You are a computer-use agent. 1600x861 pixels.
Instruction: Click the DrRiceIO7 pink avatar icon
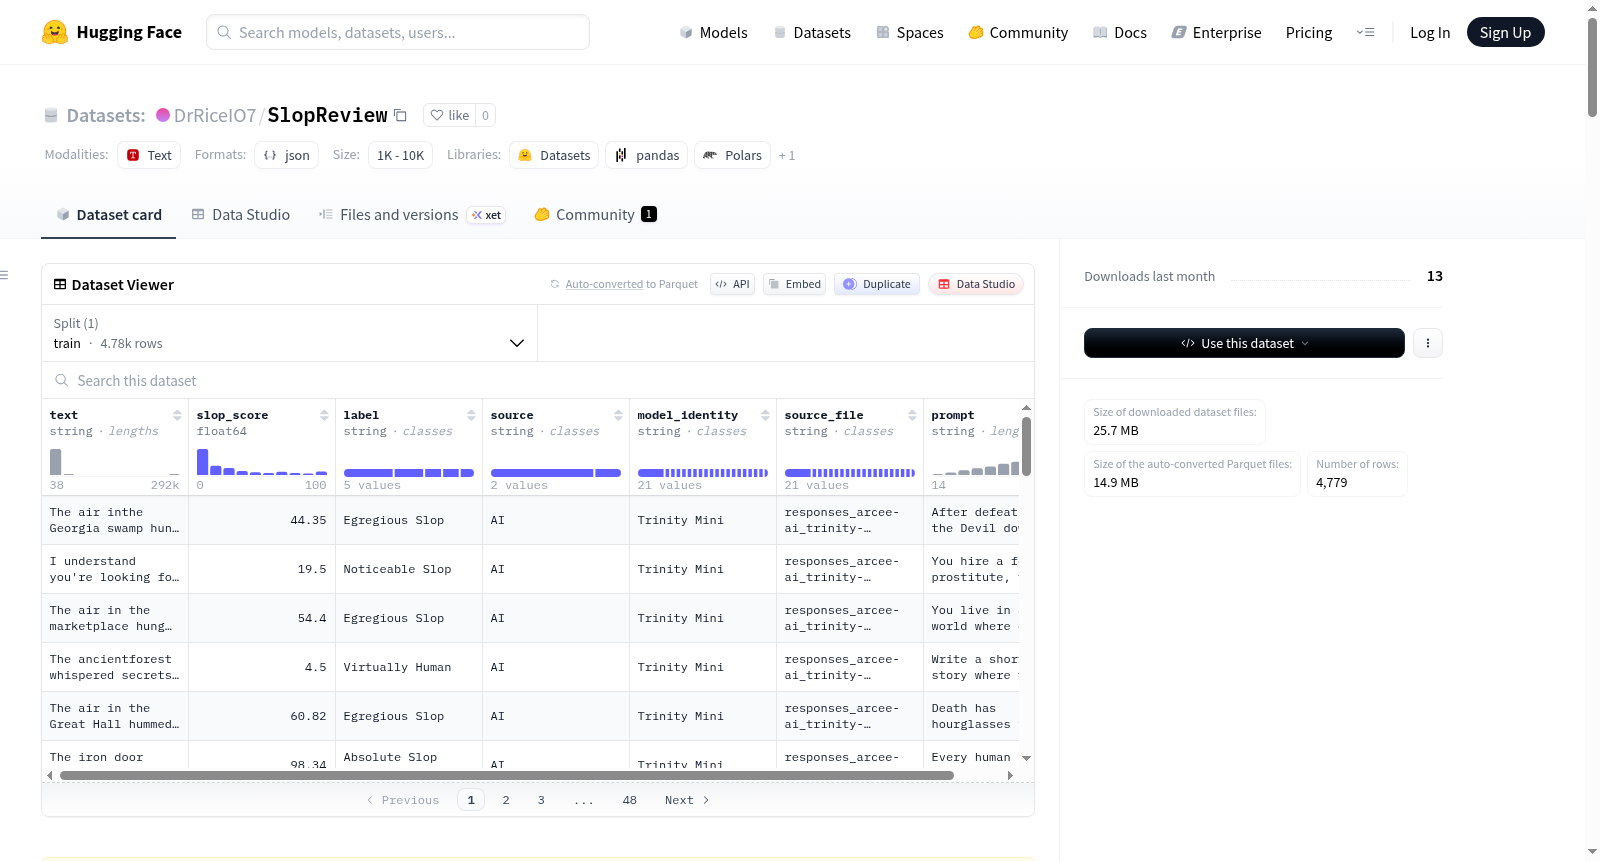click(163, 115)
